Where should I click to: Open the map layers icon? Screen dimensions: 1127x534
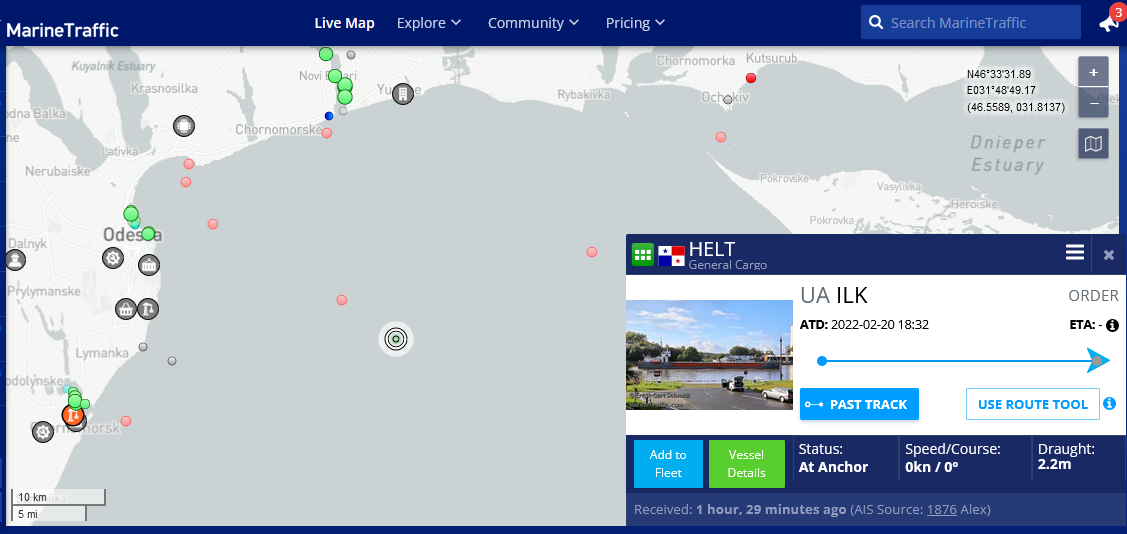tap(1093, 145)
